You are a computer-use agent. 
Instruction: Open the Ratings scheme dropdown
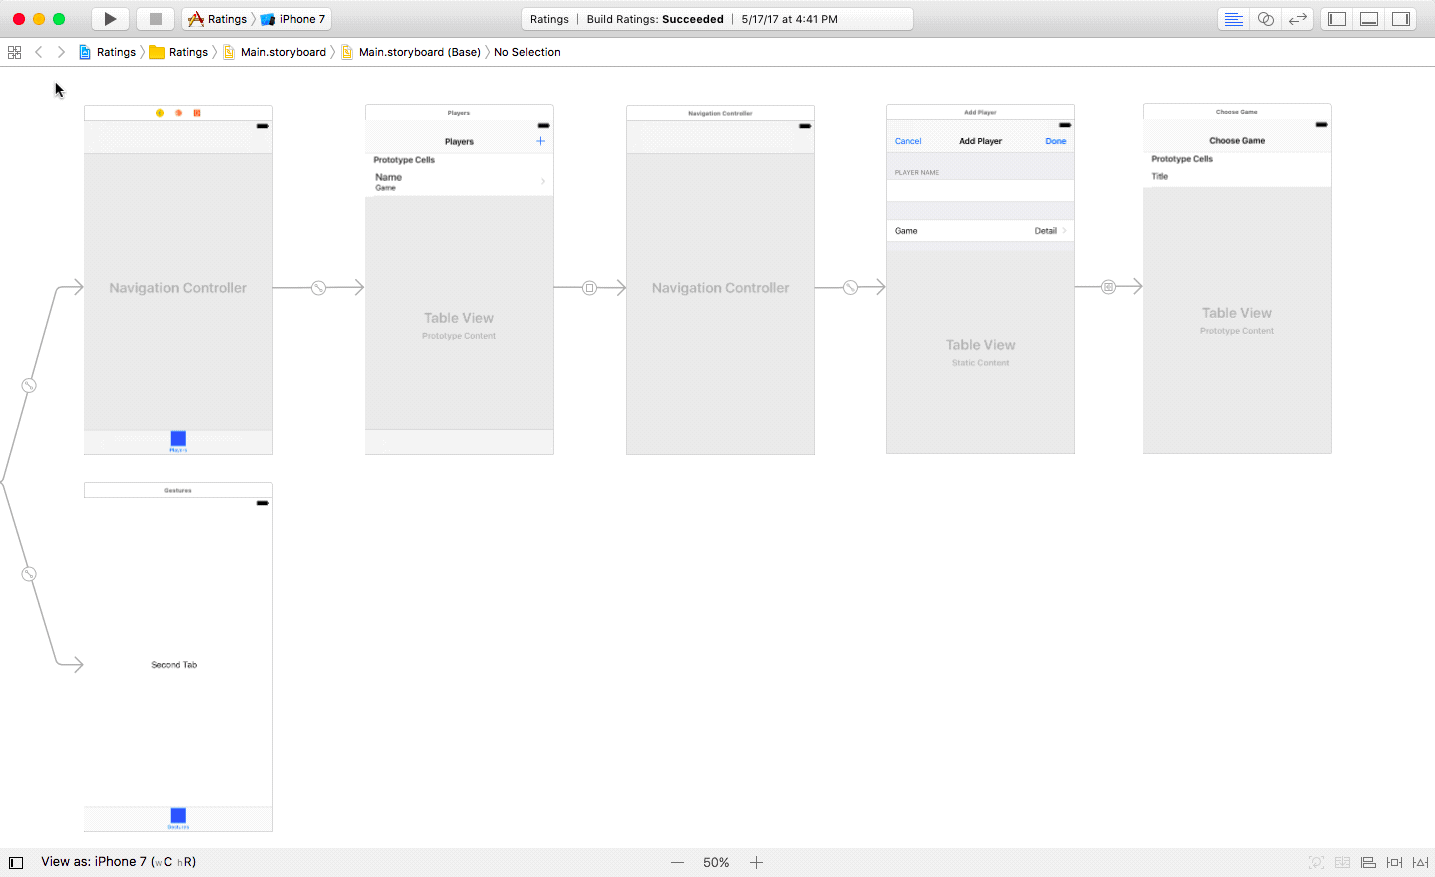(x=218, y=19)
